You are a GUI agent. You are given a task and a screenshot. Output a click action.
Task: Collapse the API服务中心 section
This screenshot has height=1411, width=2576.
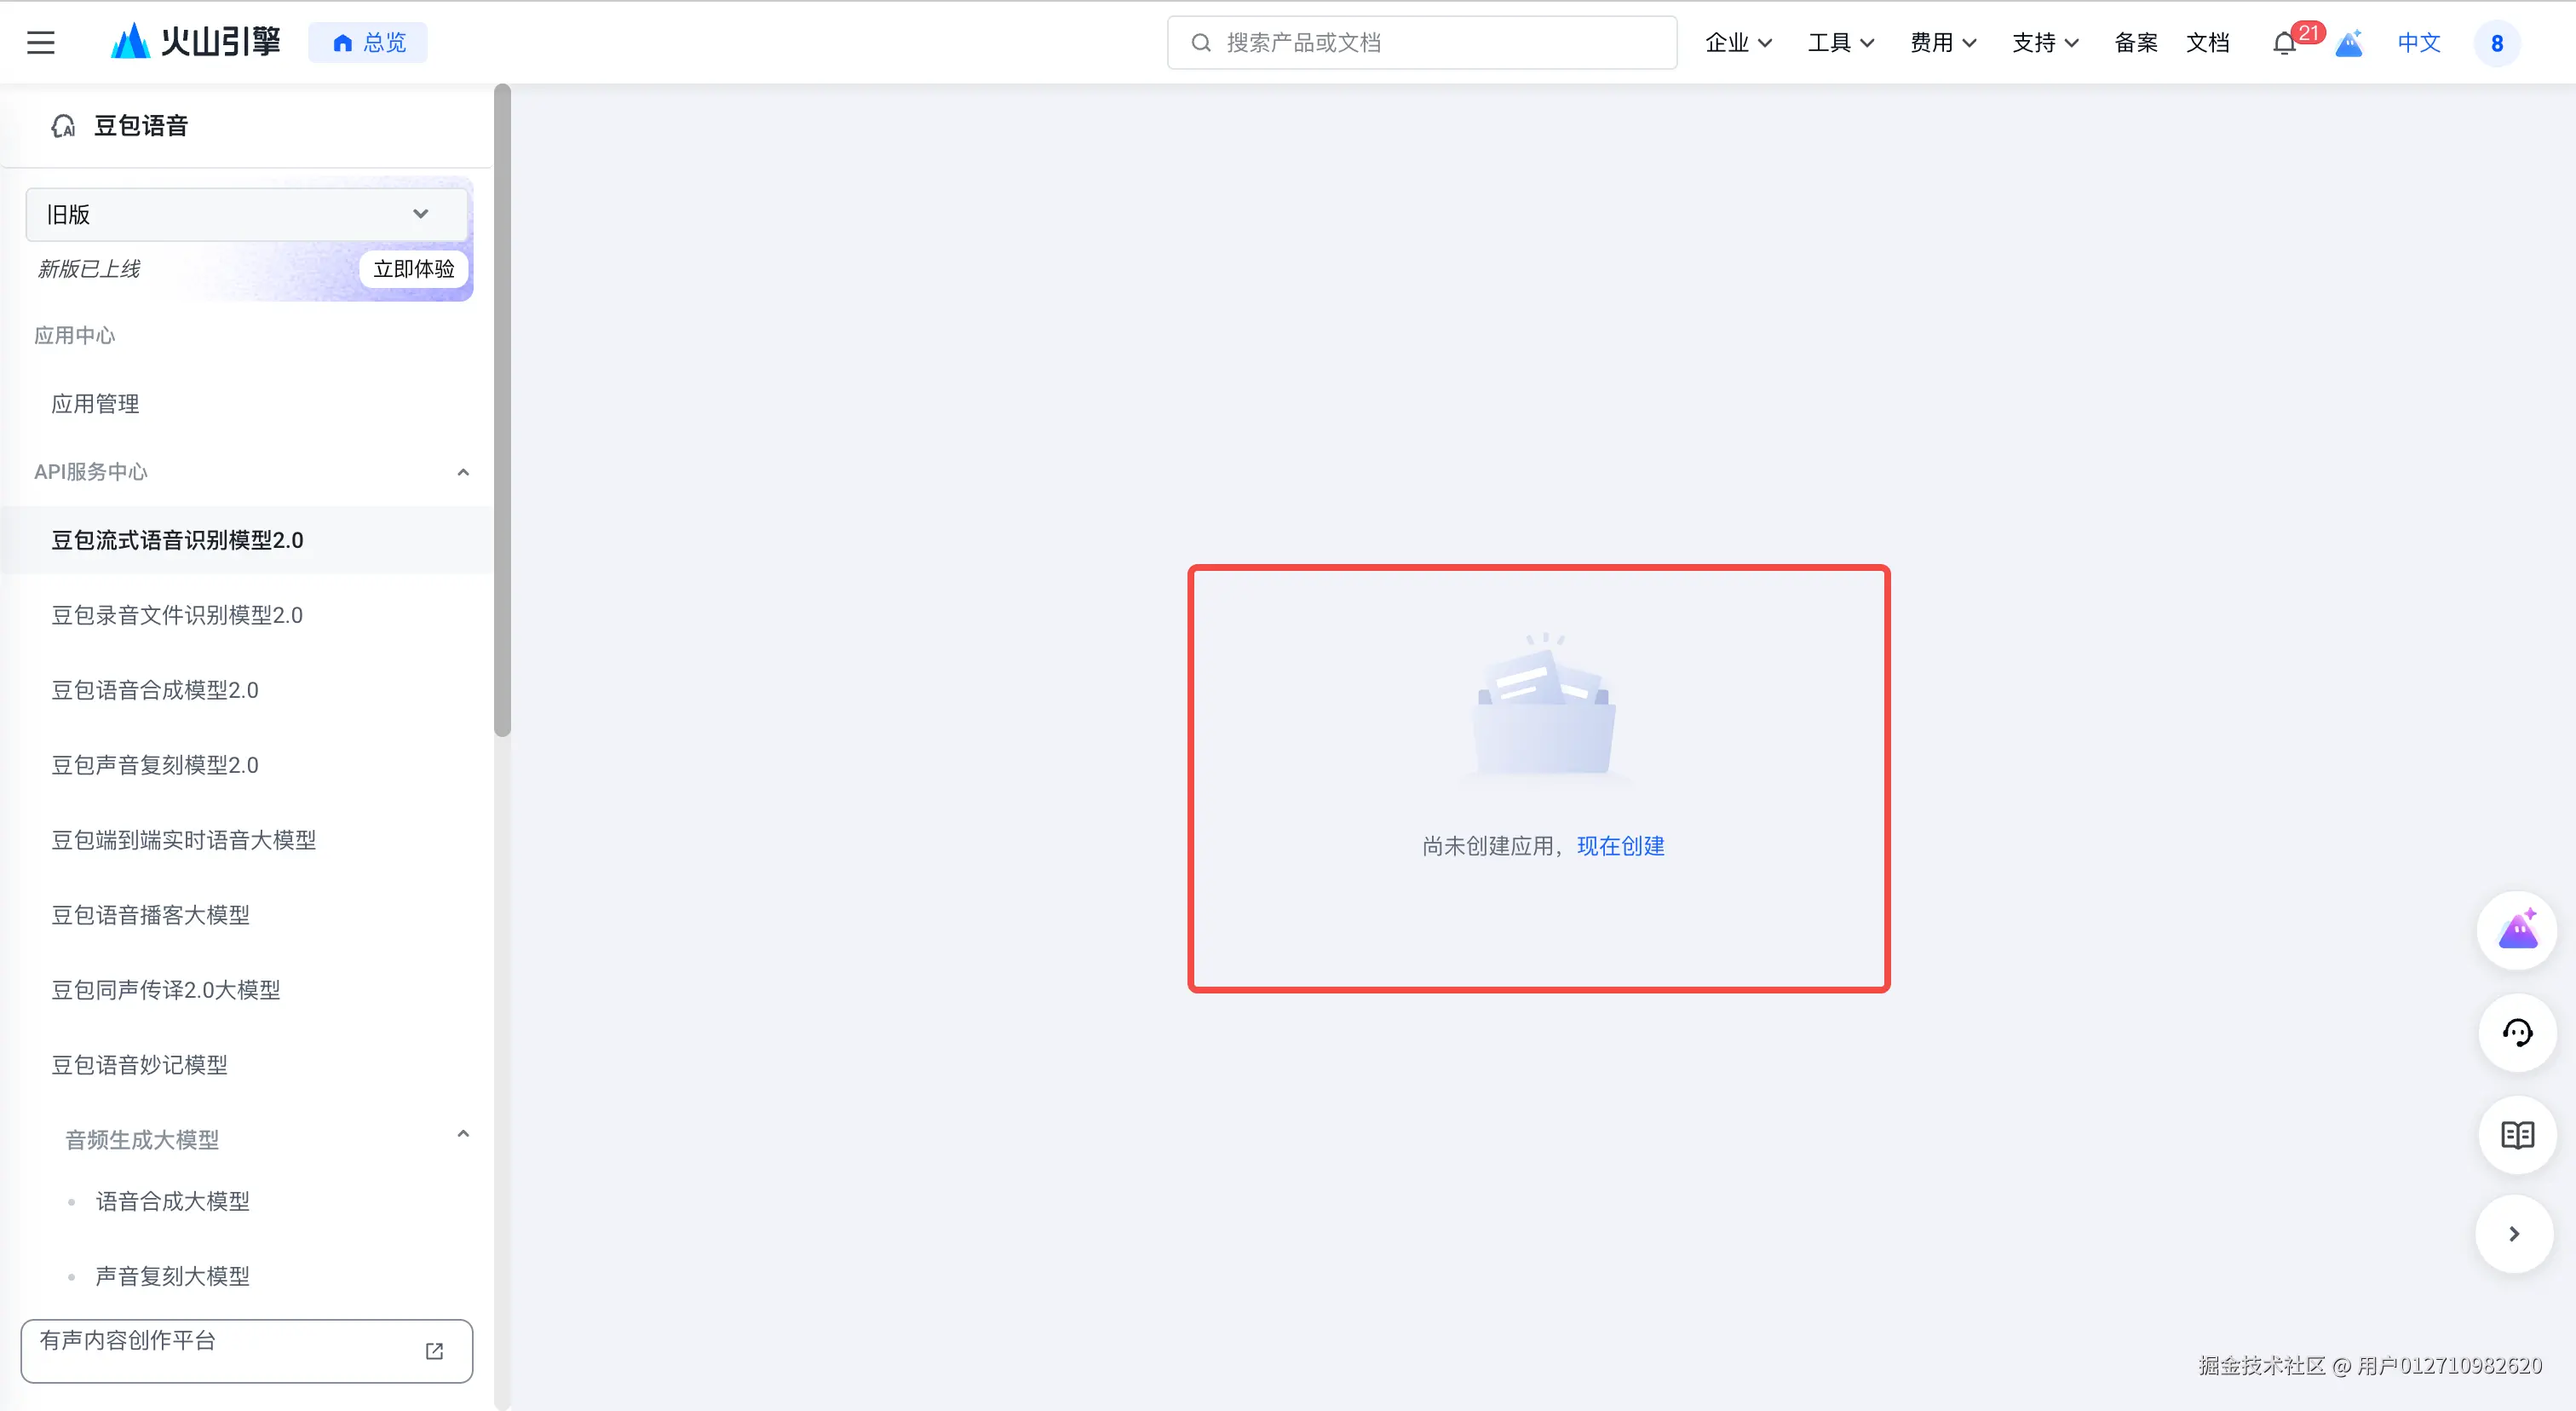coord(463,472)
